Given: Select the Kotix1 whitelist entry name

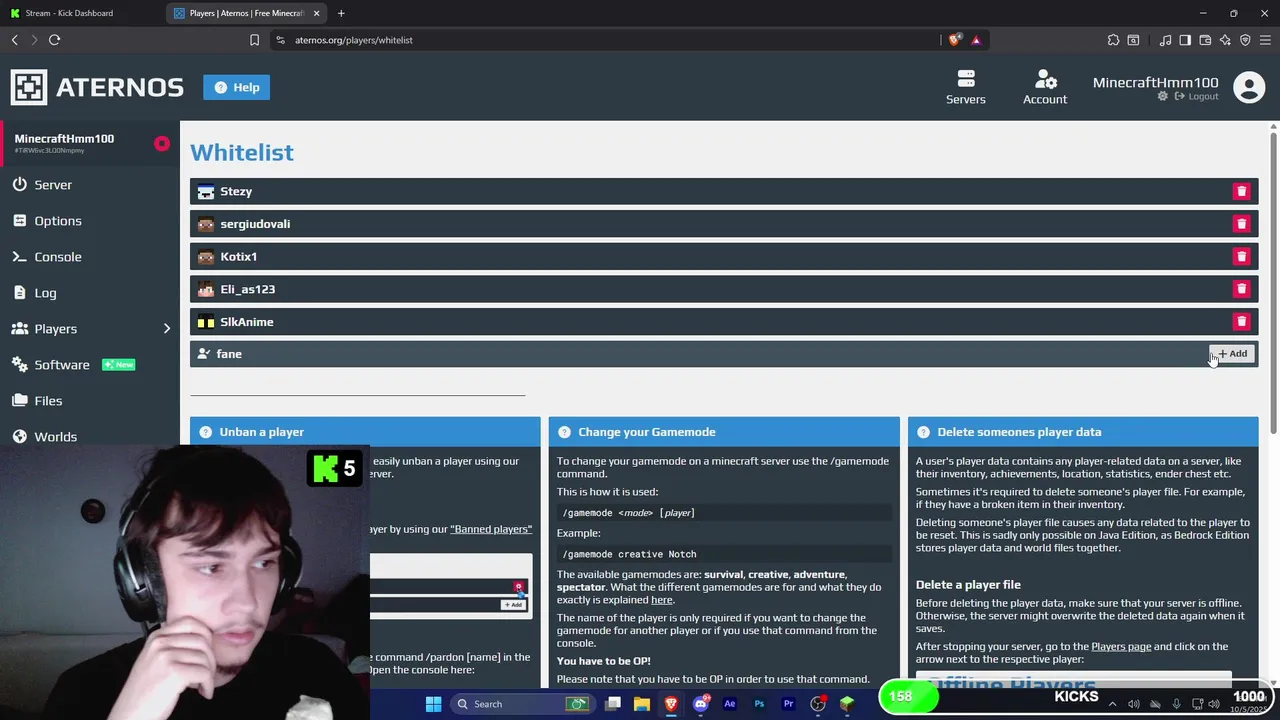Looking at the screenshot, I should click(x=239, y=257).
